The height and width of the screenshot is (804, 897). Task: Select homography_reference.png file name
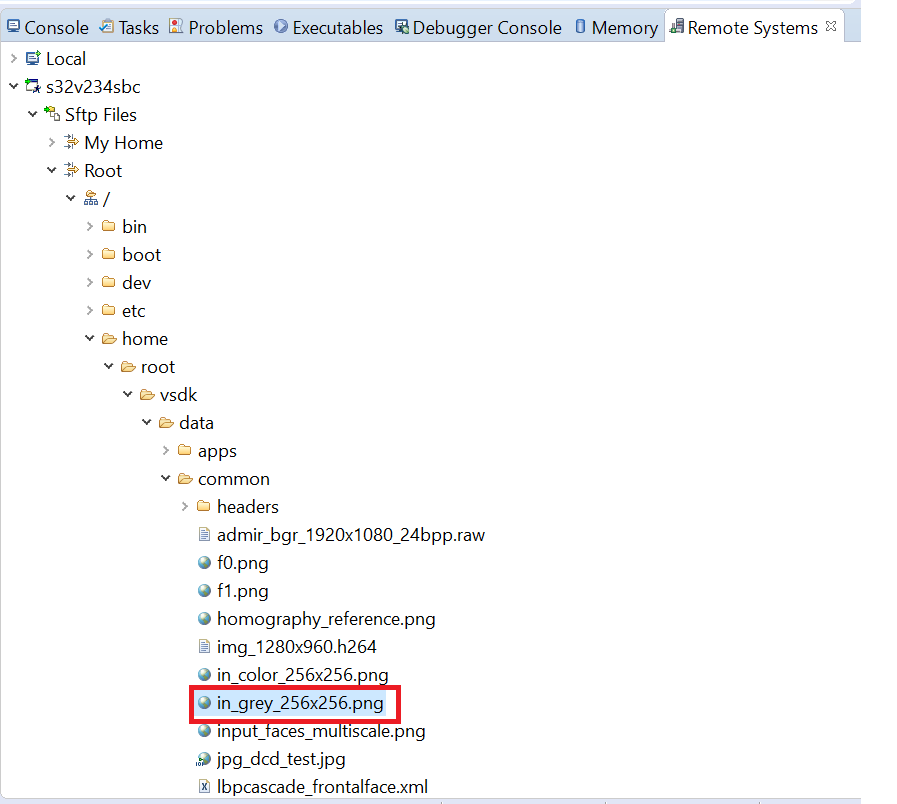(326, 619)
